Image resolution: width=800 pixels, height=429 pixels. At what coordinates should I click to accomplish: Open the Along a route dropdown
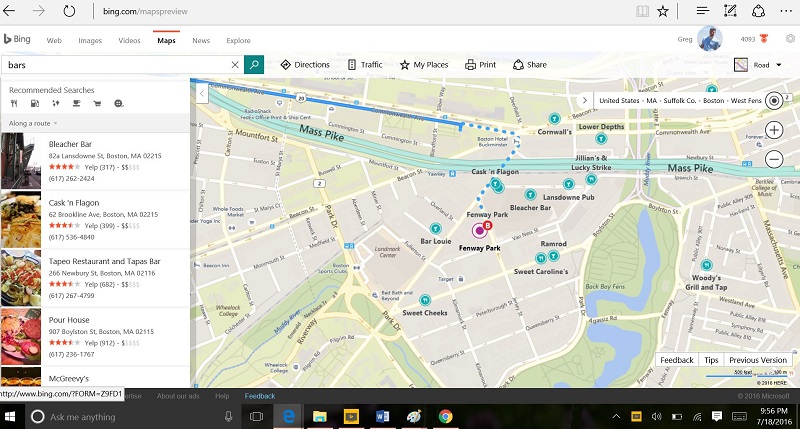33,123
